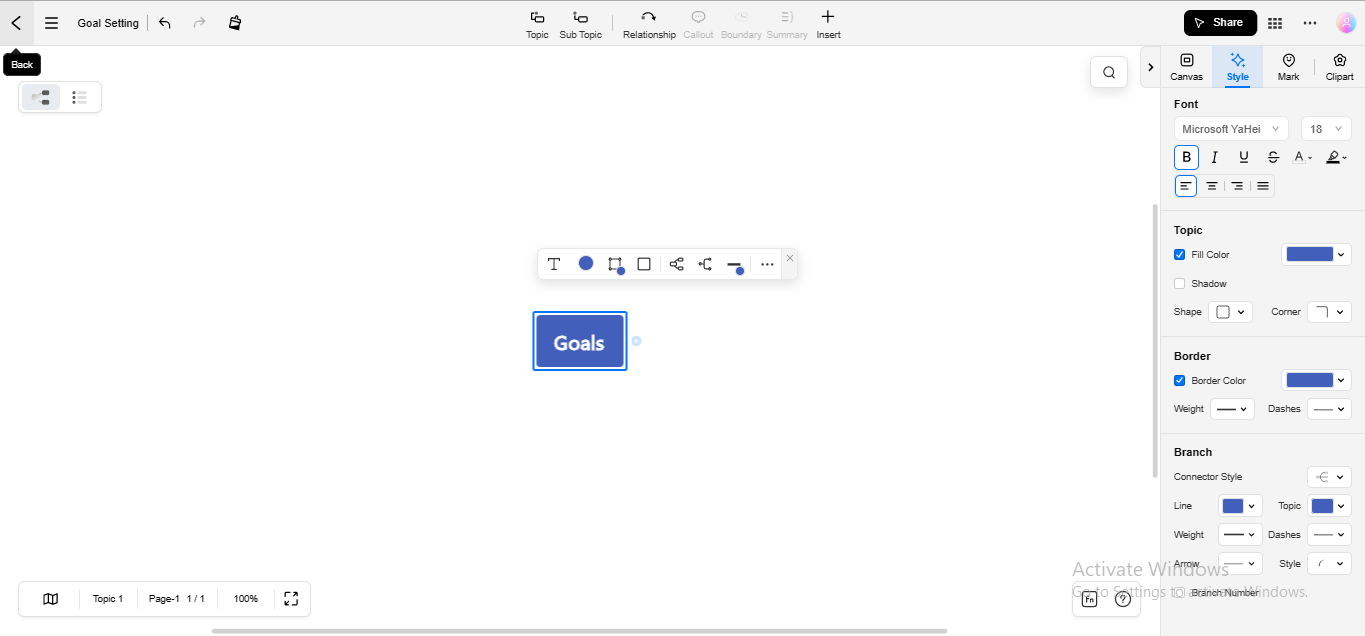This screenshot has height=636, width=1365.
Task: Uncheck the Border Color option
Action: click(1179, 380)
